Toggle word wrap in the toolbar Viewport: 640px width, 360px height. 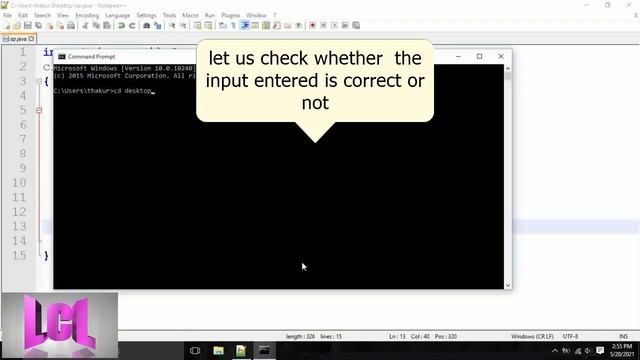pyautogui.click(x=223, y=26)
